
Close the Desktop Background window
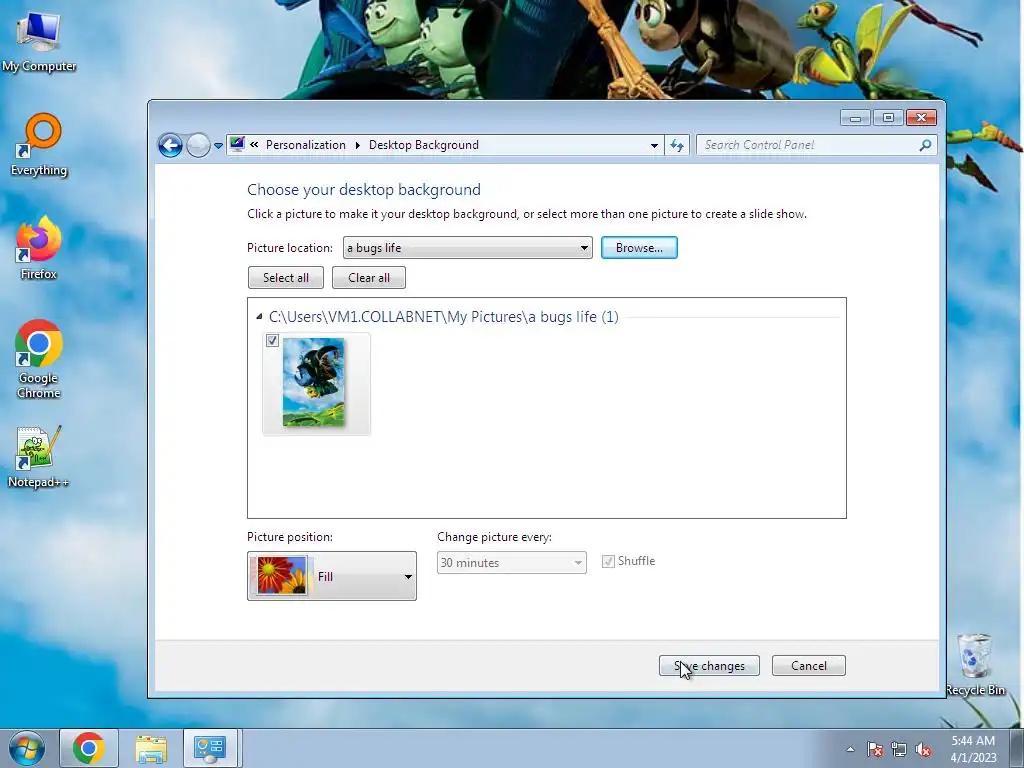921,118
